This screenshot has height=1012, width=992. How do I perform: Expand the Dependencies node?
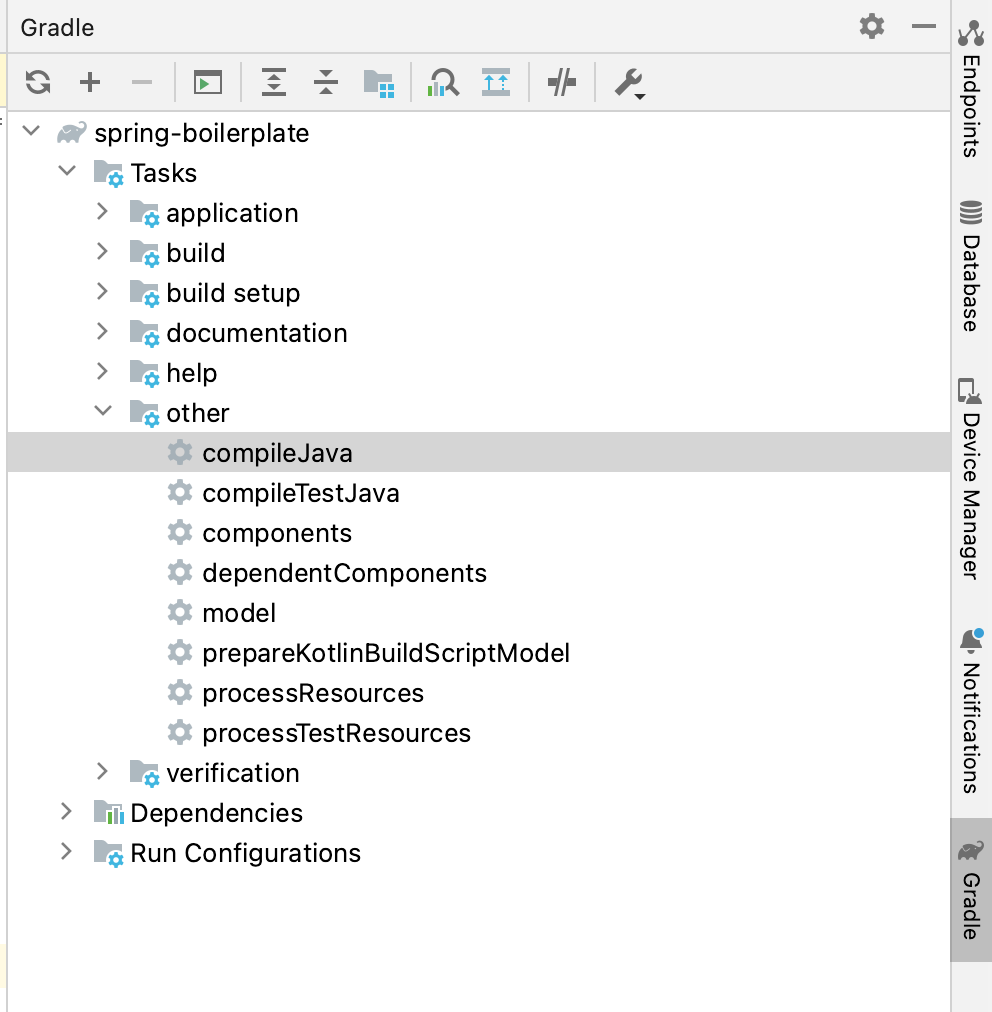(x=66, y=812)
